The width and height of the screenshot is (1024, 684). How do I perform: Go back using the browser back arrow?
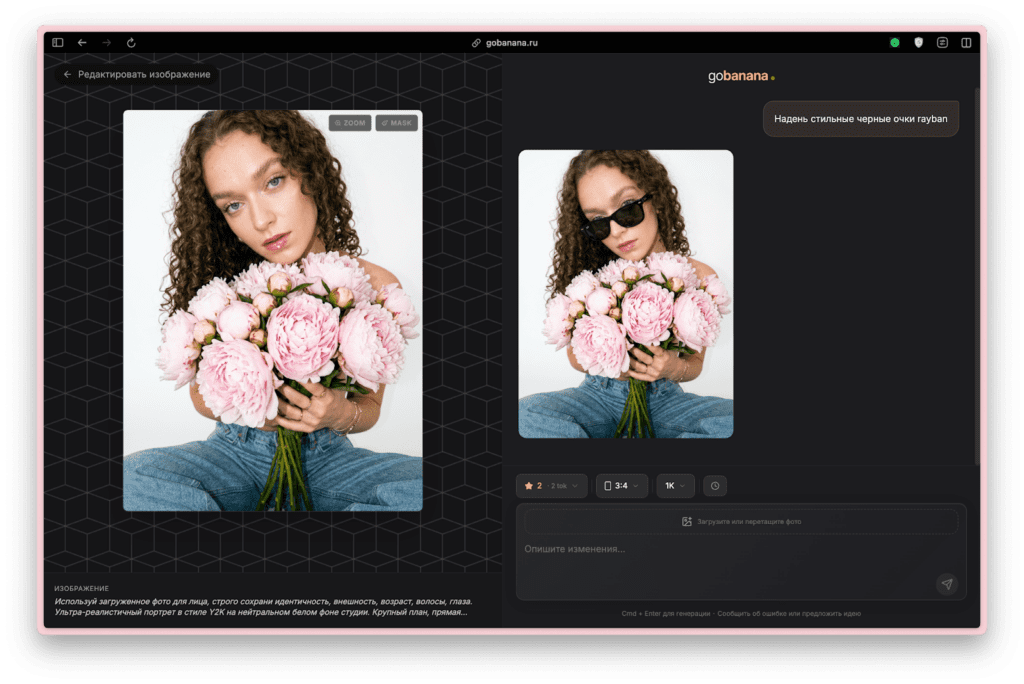[x=82, y=43]
